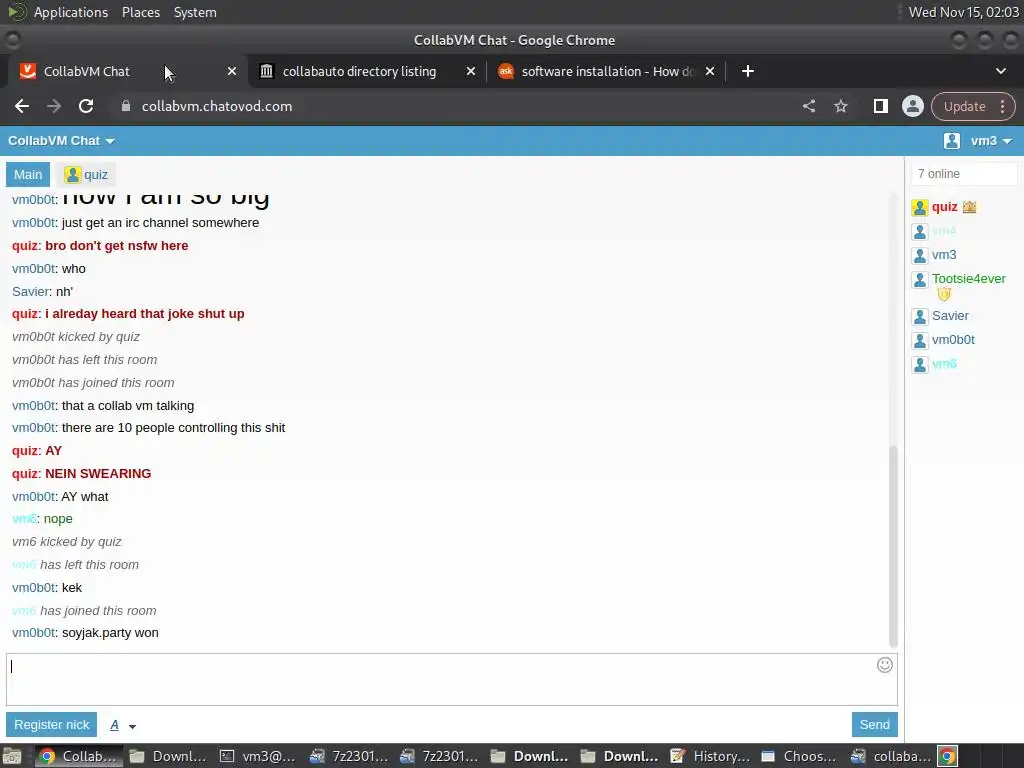Image resolution: width=1024 pixels, height=768 pixels.
Task: Open the quiz private chat tab
Action: click(86, 174)
